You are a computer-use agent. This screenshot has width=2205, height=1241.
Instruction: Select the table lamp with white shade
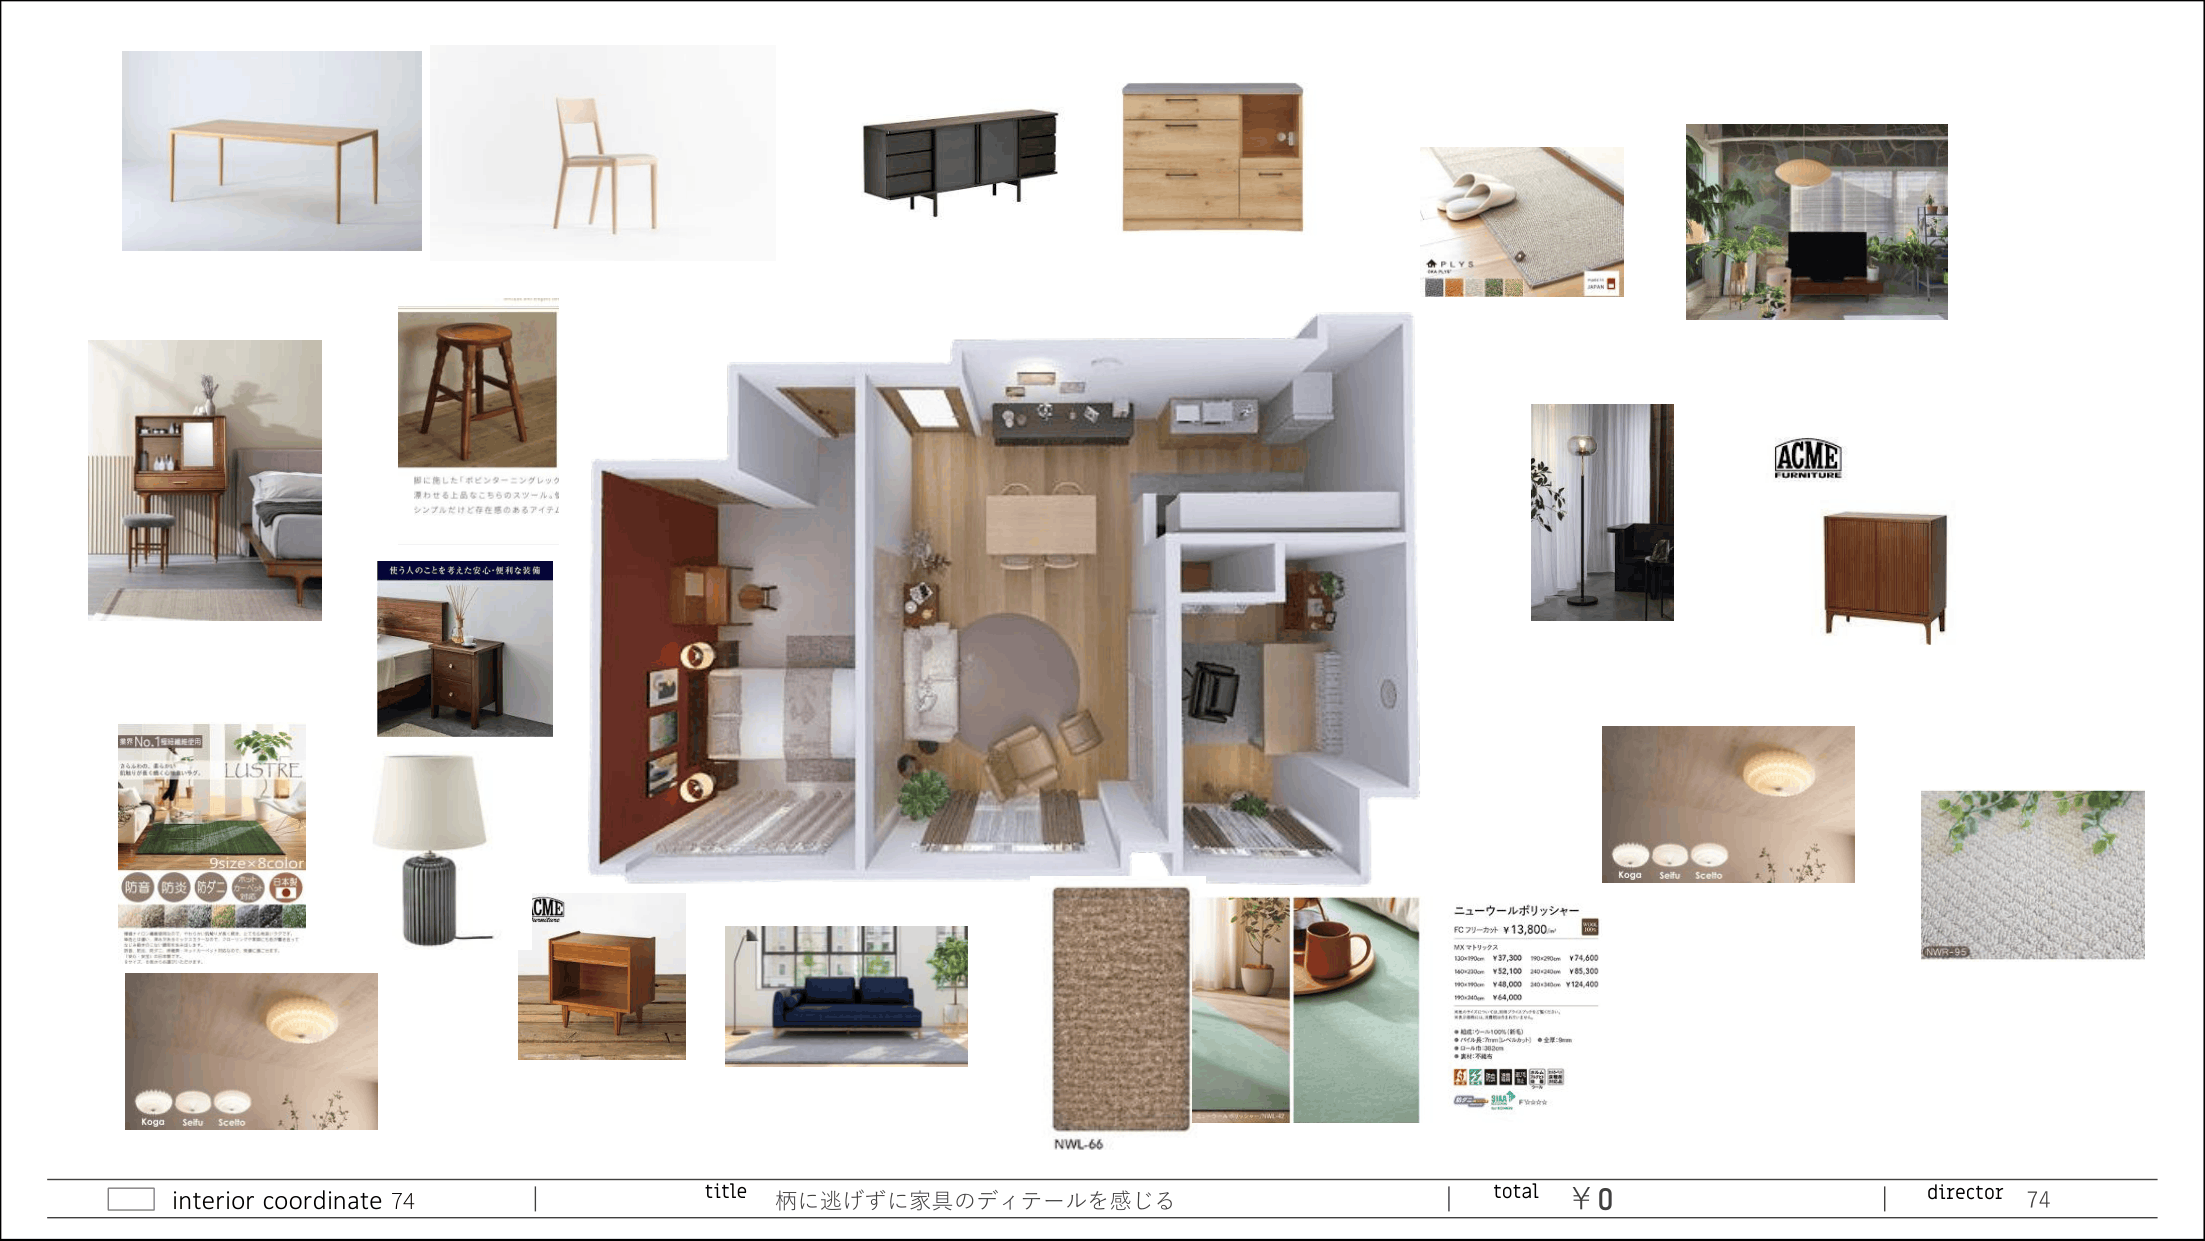(432, 849)
